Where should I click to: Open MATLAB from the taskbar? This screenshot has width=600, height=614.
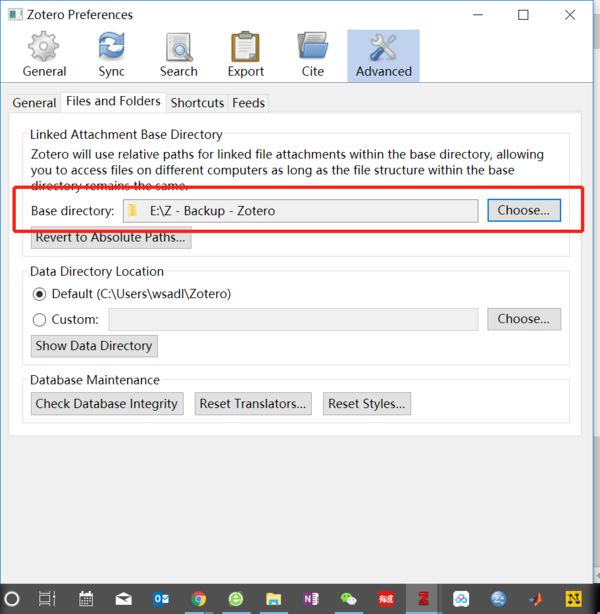536,599
